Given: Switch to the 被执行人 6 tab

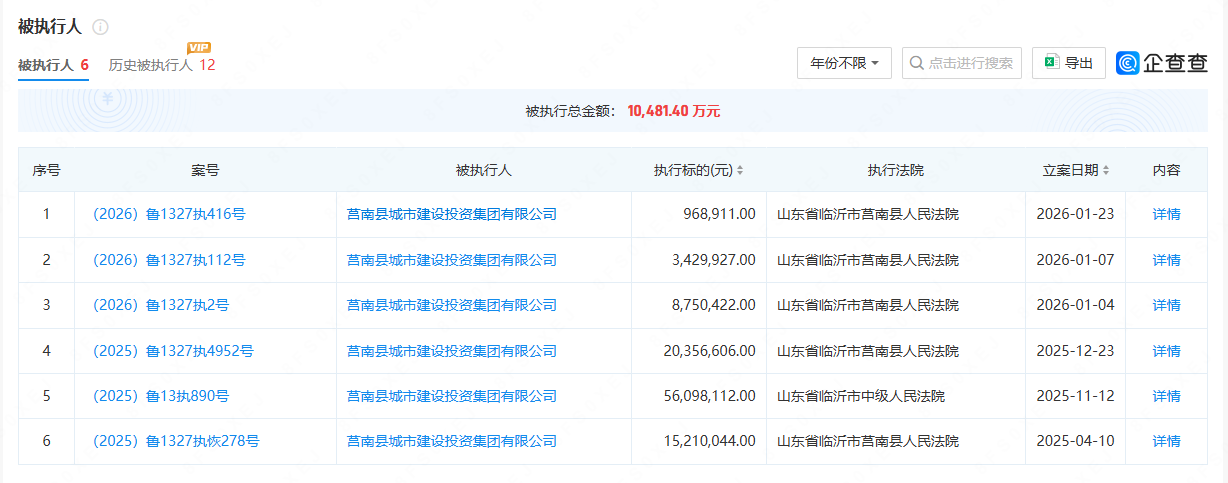Looking at the screenshot, I should coord(53,65).
